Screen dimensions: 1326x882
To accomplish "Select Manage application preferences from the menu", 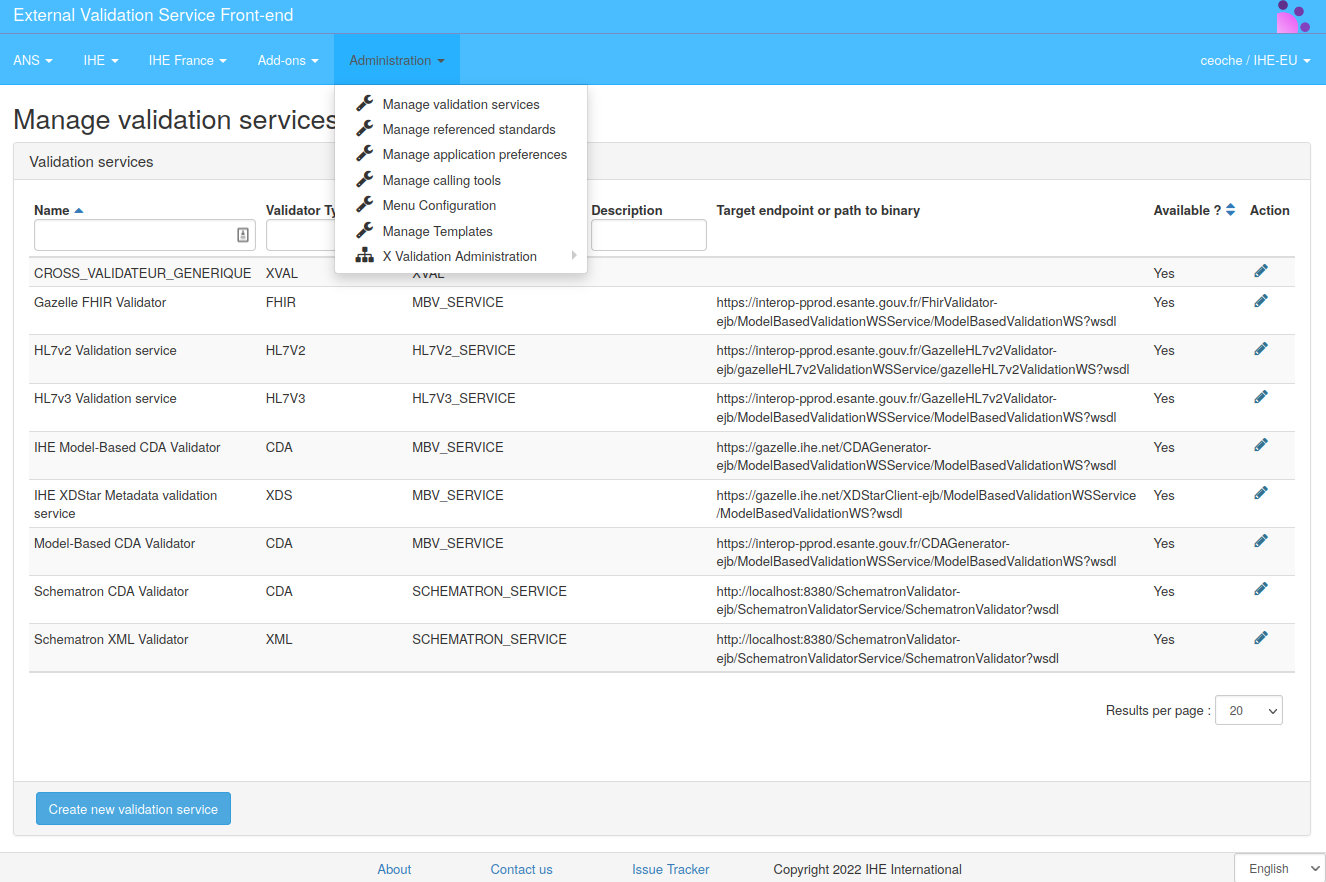I will click(474, 154).
